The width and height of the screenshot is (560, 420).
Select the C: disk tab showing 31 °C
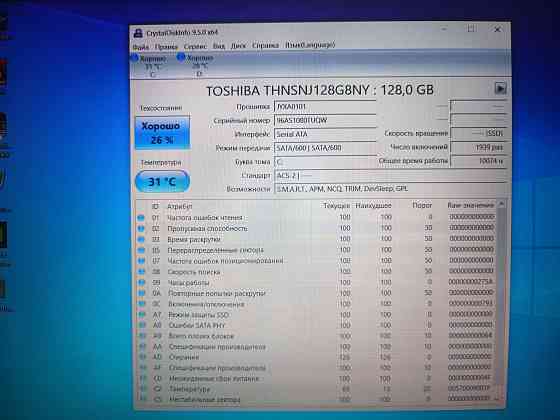click(x=149, y=66)
